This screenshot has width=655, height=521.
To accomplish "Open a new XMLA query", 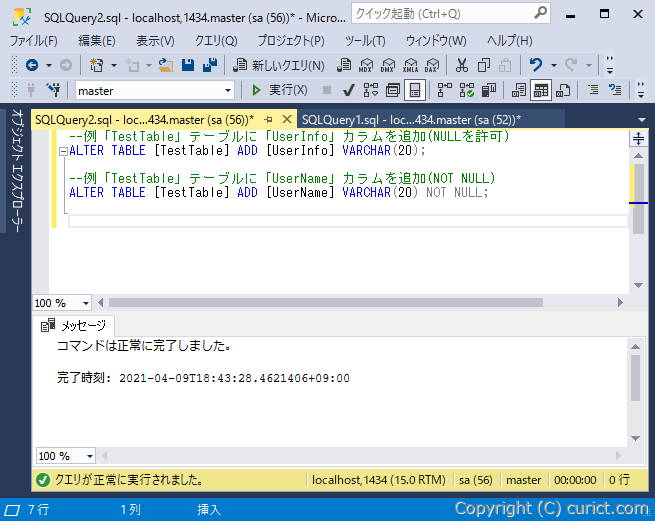I will tap(410, 65).
